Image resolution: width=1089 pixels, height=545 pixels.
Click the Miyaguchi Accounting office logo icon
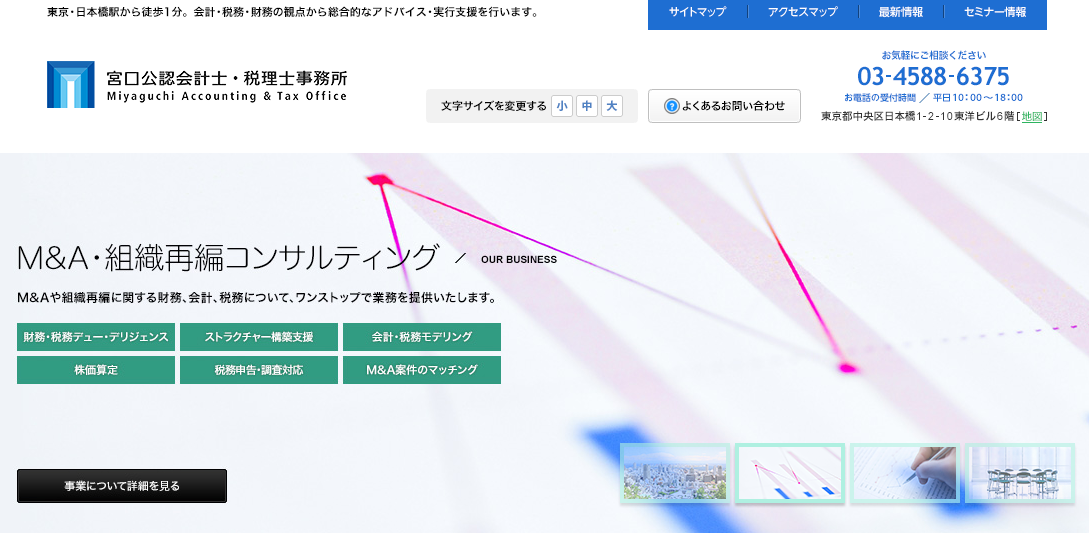click(70, 84)
